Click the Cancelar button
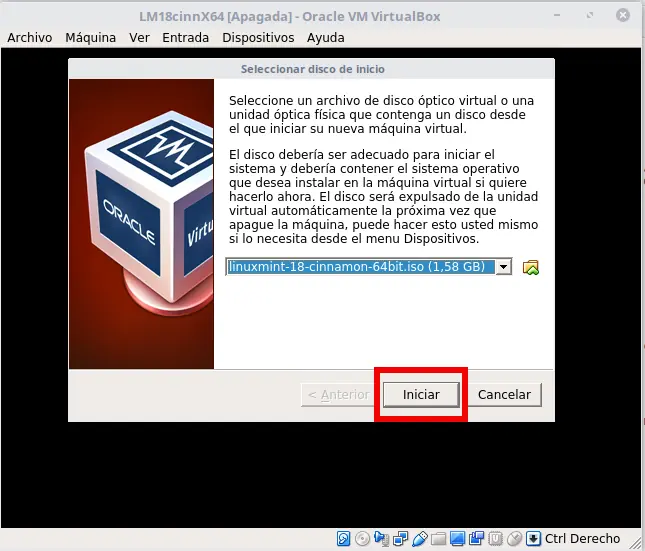The height and width of the screenshot is (551, 645). click(504, 395)
